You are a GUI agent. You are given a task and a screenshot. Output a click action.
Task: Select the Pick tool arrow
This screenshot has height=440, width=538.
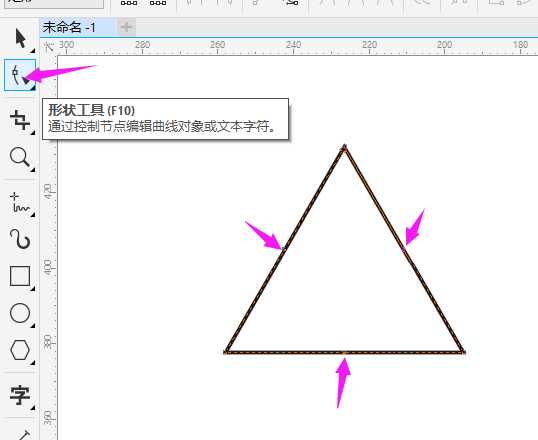coord(20,38)
